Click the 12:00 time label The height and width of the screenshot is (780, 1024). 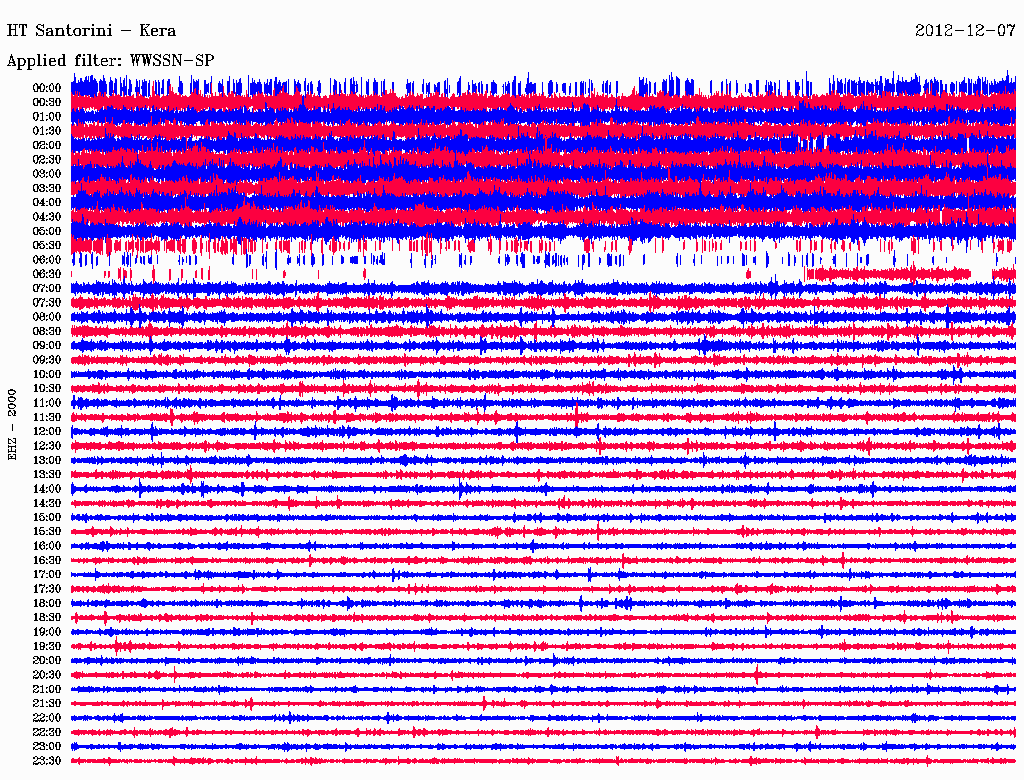tap(47, 432)
